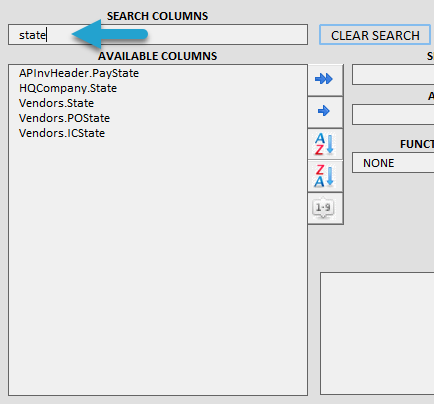This screenshot has width=434, height=404.
Task: Sort available columns A to Z
Action: 325,144
